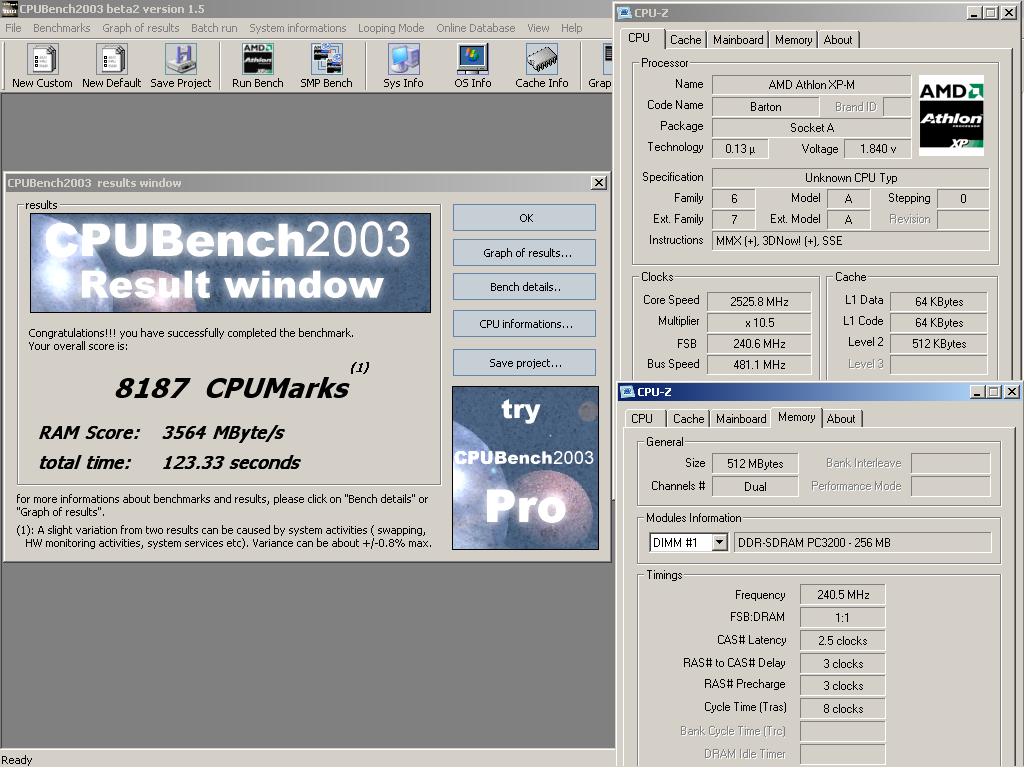Image resolution: width=1024 pixels, height=768 pixels.
Task: Click the CAS# Latency 2.5 clocks value
Action: [842, 641]
